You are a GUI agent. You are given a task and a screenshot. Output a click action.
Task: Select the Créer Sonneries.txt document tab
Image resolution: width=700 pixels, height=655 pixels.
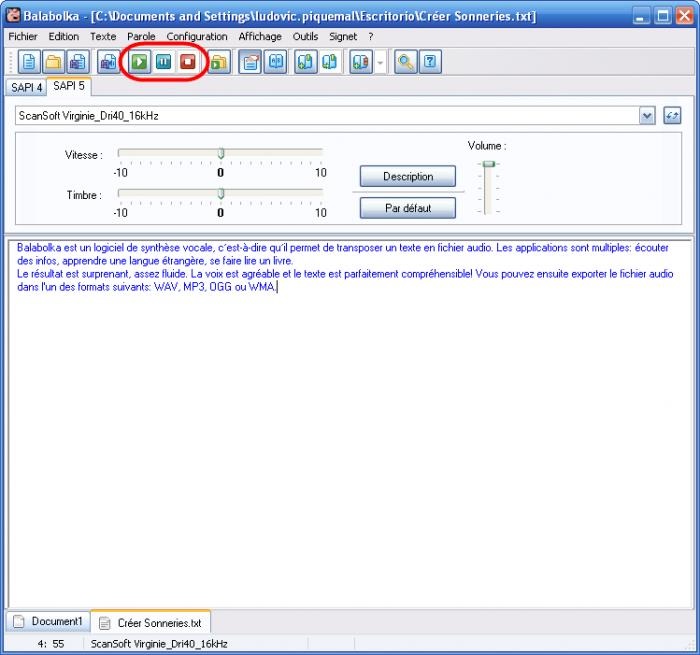[x=150, y=622]
